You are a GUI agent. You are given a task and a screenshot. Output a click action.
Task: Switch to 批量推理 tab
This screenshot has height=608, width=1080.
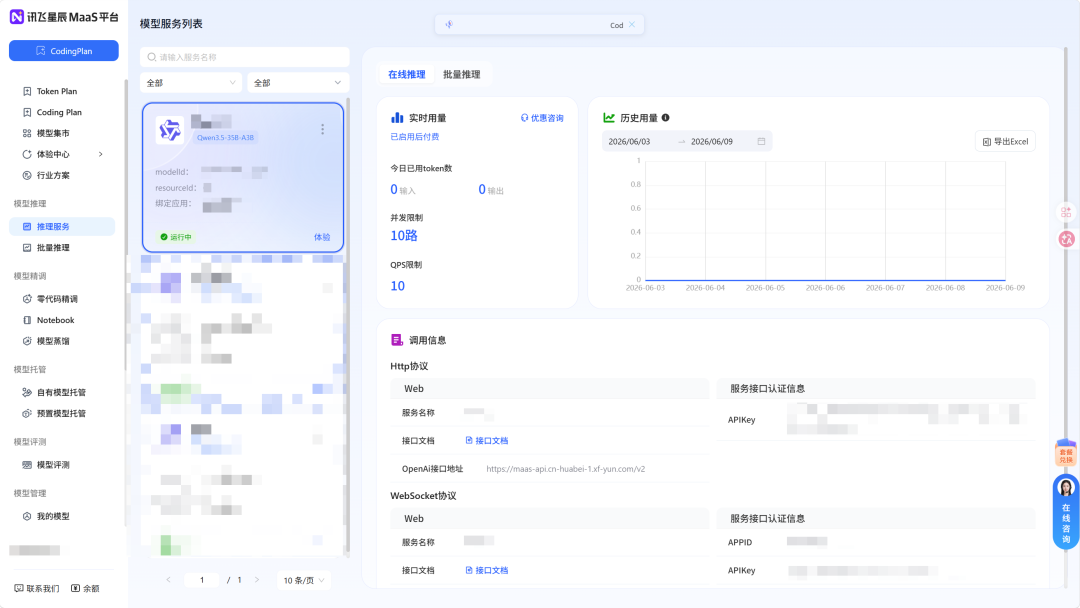coord(461,74)
